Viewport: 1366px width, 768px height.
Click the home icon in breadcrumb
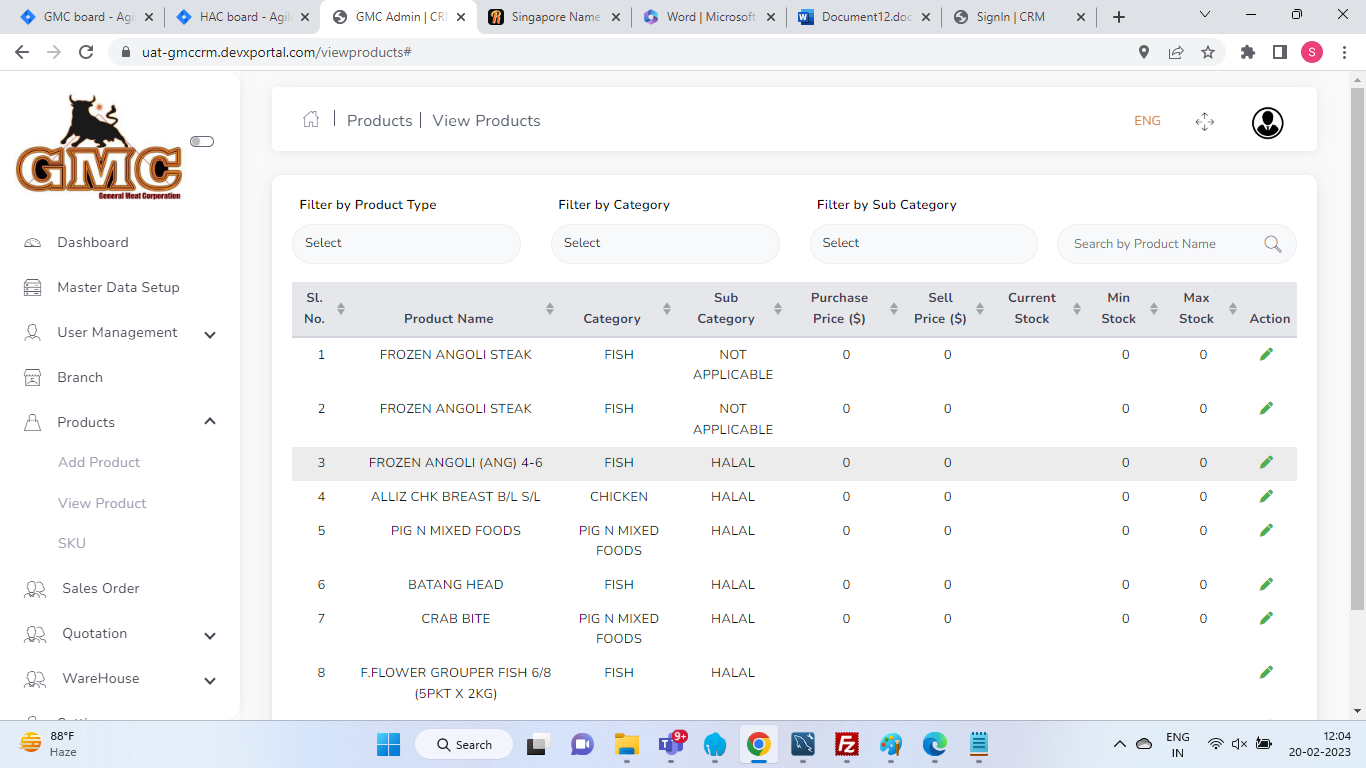(x=311, y=120)
